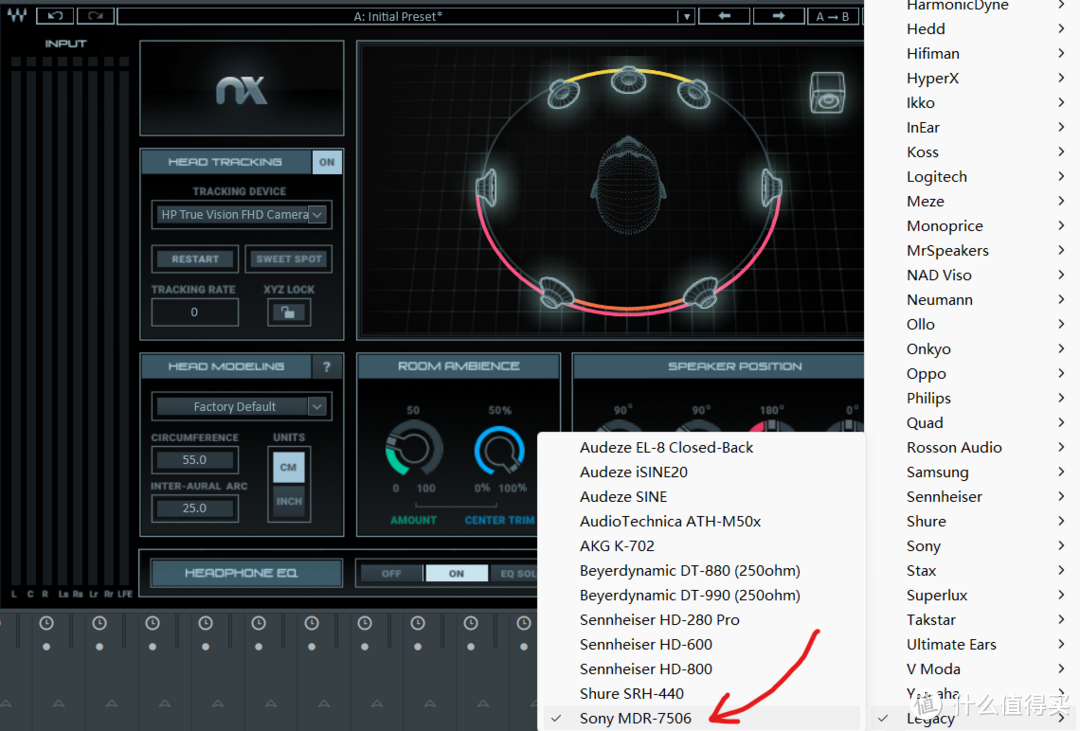Select the center speaker above the head

(628, 79)
